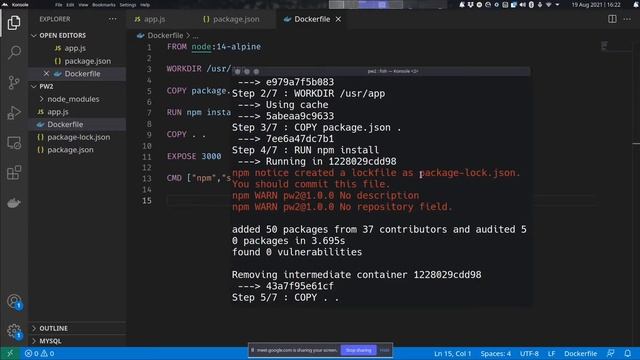
Task: Open the Help menu
Action: pyautogui.click(x=145, y=5)
